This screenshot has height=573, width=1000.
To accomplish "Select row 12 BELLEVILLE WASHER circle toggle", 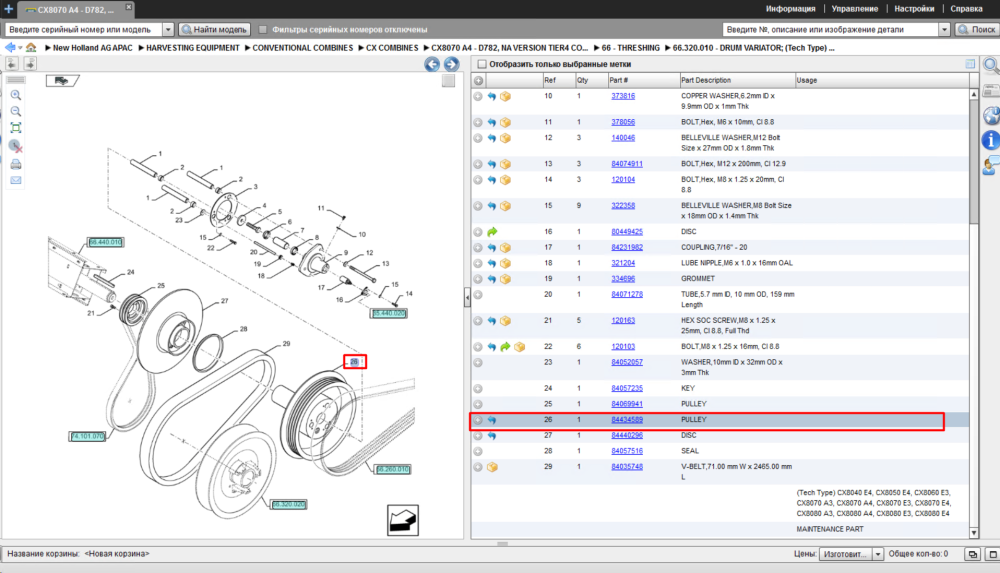I will coord(478,138).
